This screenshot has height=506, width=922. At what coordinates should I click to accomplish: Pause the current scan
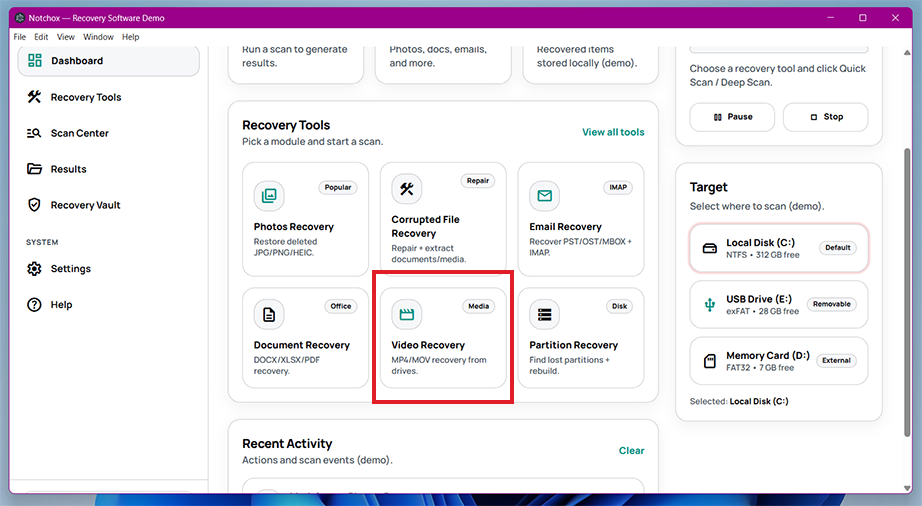(x=732, y=117)
